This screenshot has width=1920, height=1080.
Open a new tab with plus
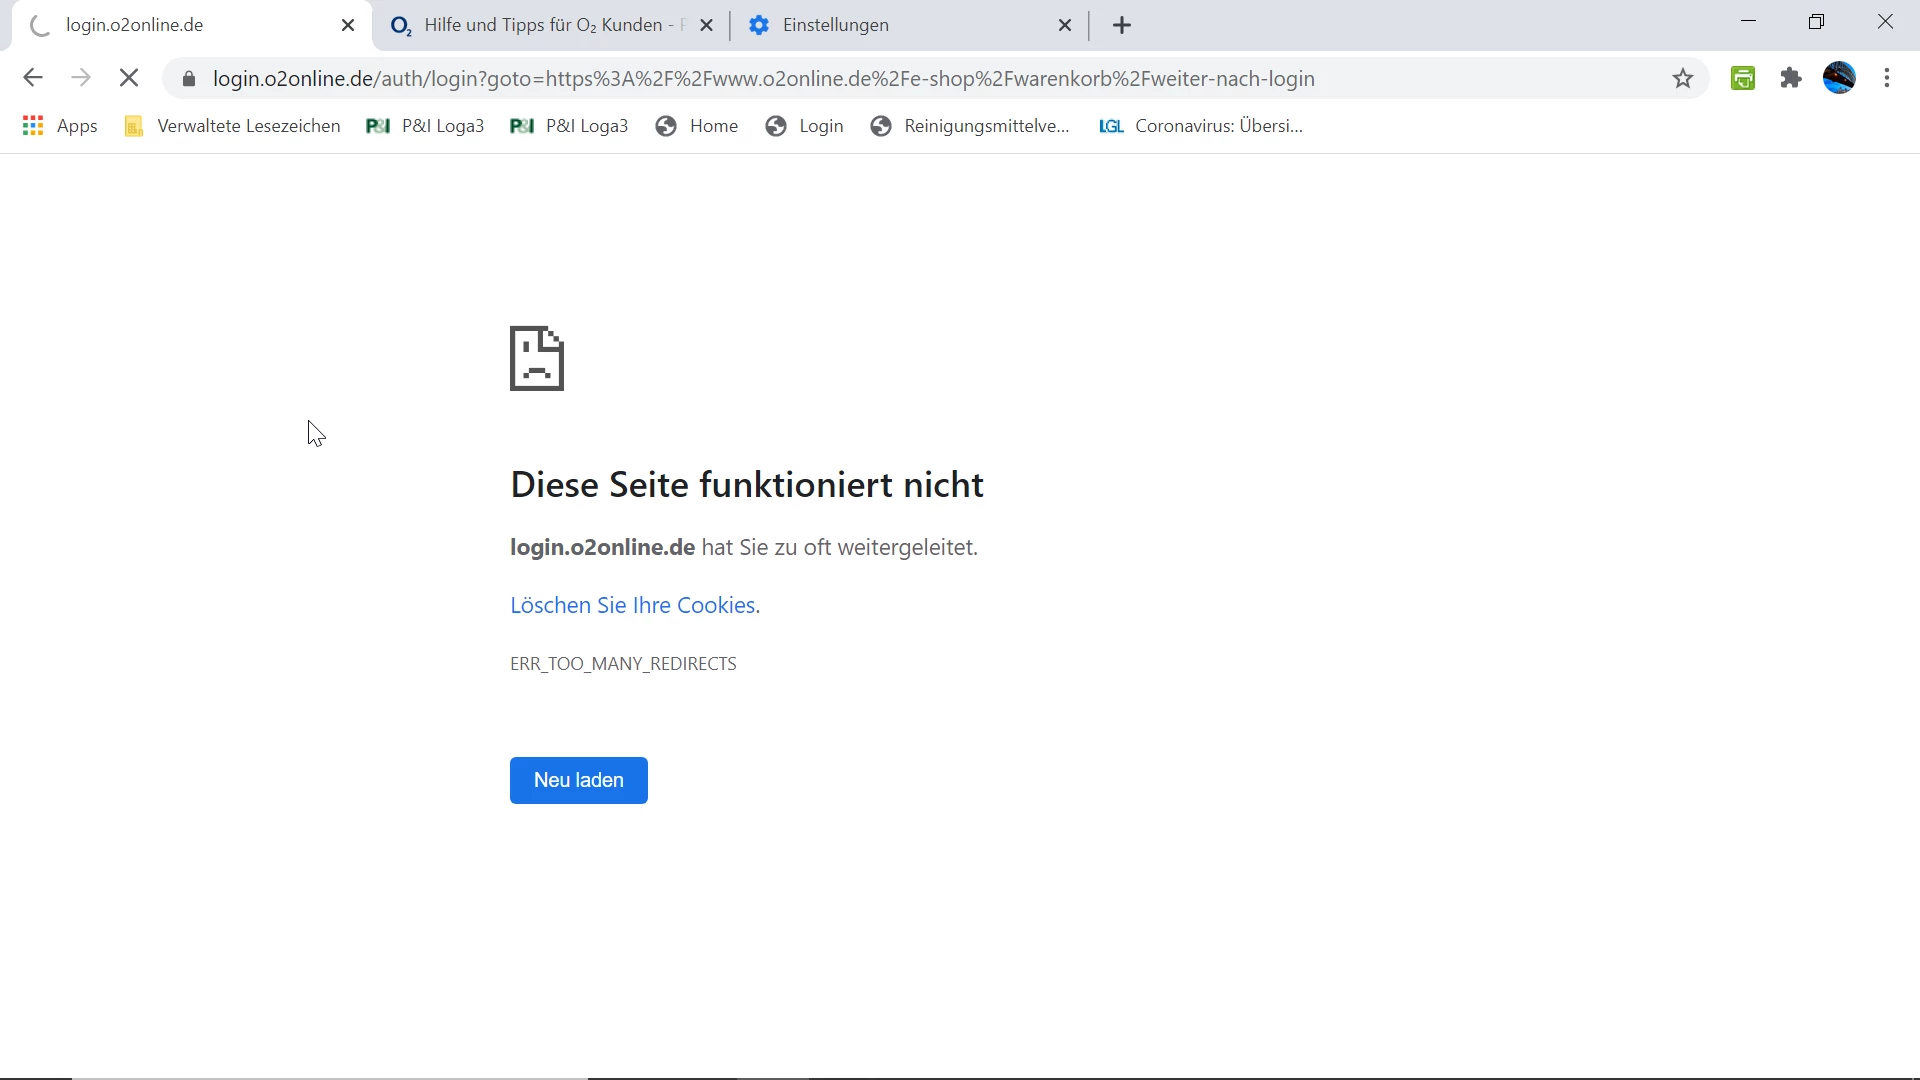pyautogui.click(x=1122, y=26)
